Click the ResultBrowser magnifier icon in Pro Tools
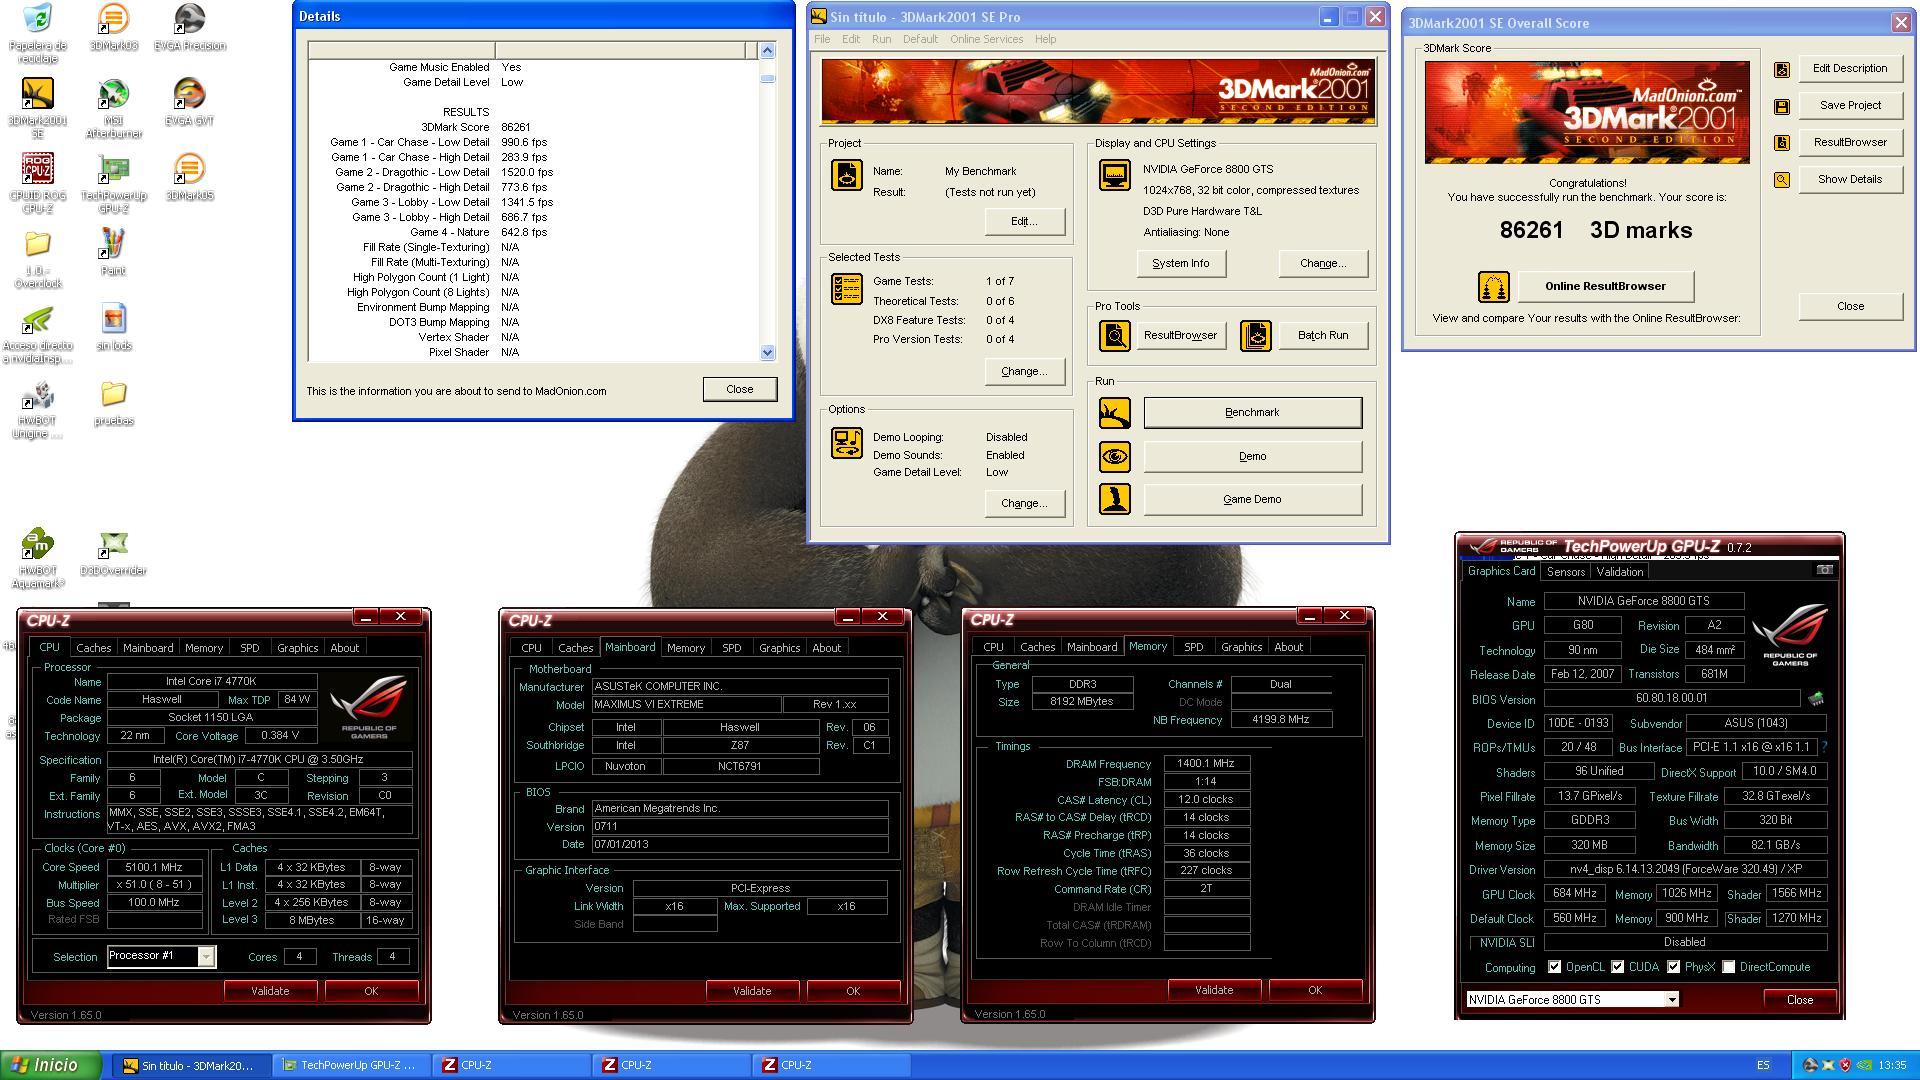This screenshot has height=1080, width=1920. pos(1114,336)
